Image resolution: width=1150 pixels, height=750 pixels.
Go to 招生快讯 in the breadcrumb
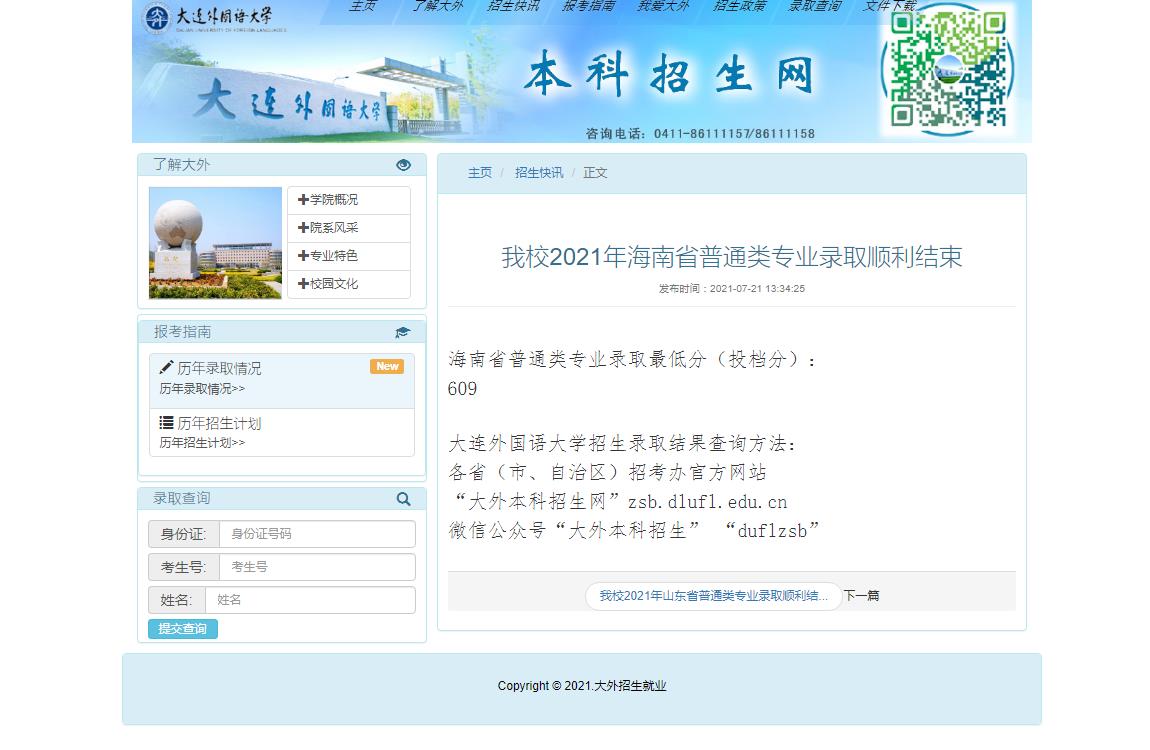click(539, 173)
